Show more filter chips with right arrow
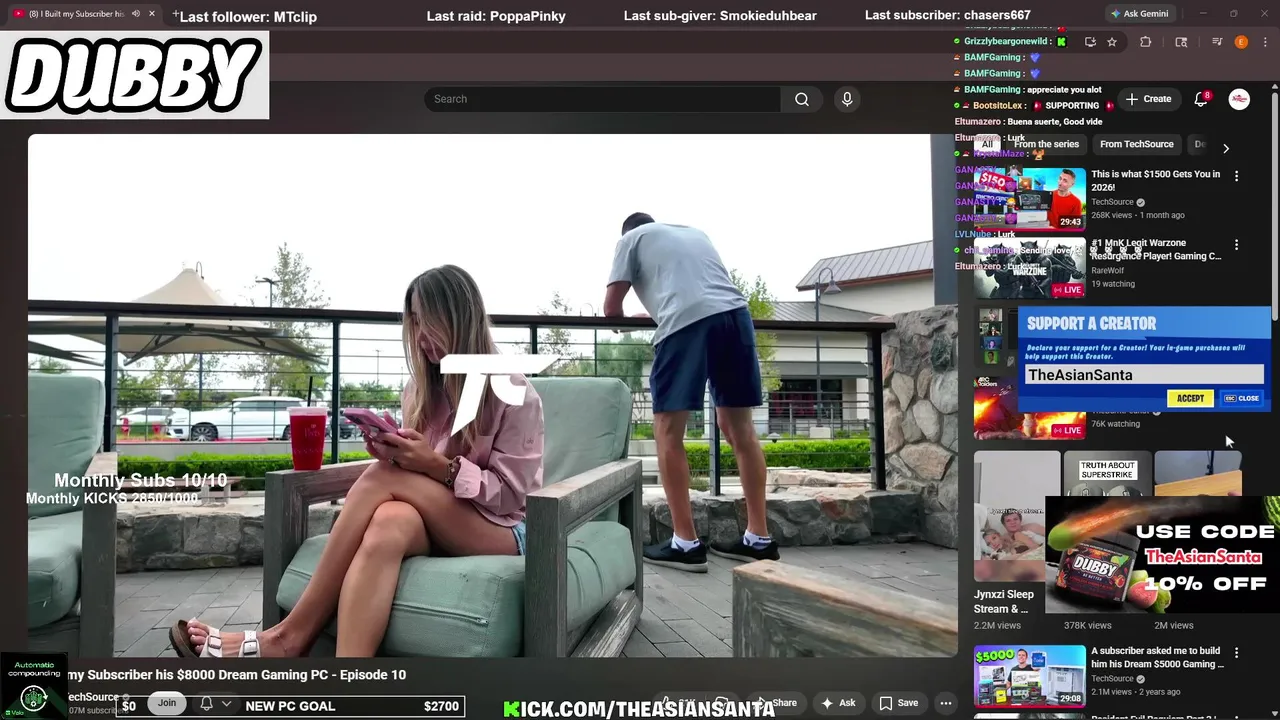Screen dimensions: 1280x720 (x=1226, y=148)
